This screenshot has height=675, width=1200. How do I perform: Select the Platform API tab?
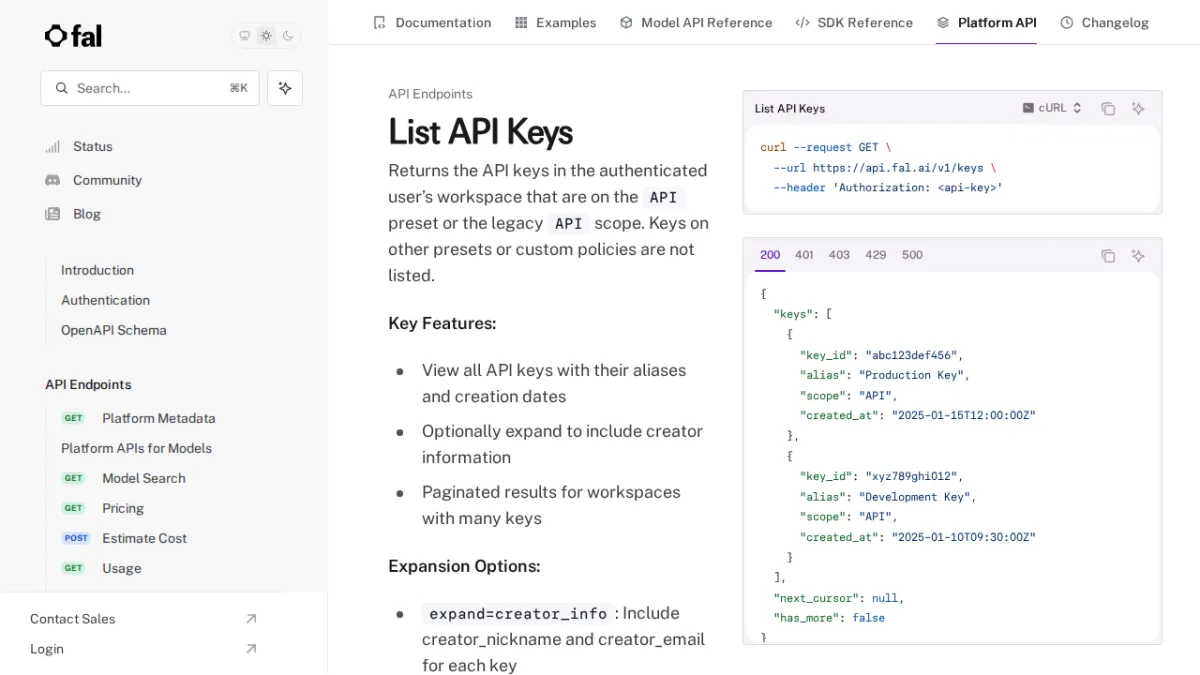pos(986,22)
